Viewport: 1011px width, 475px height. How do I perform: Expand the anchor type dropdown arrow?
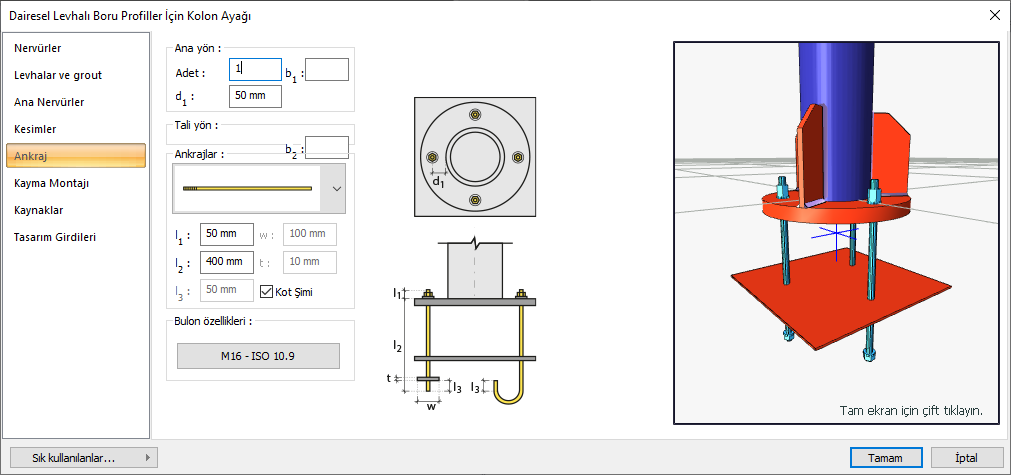pos(336,188)
